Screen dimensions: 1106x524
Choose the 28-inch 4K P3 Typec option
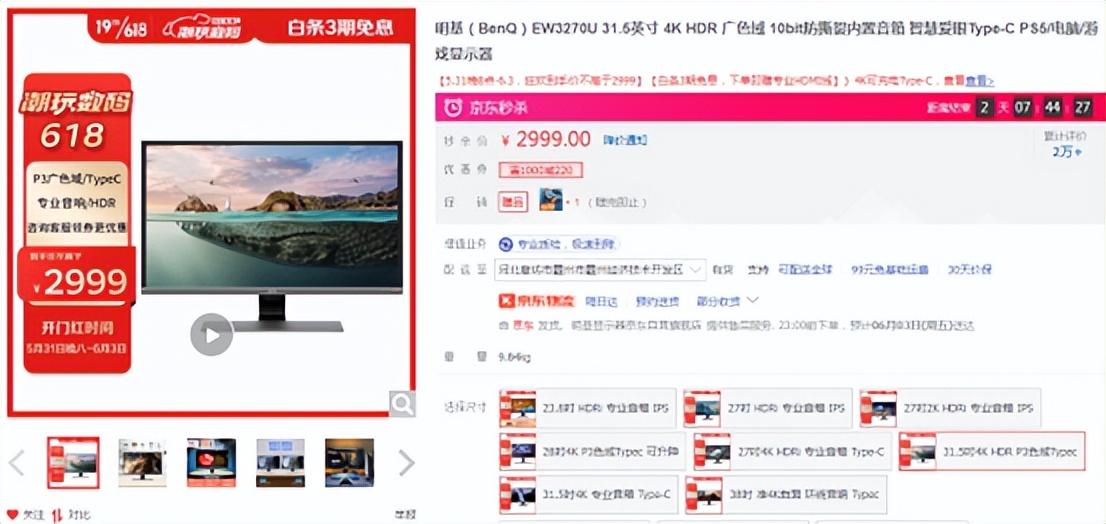click(x=592, y=451)
